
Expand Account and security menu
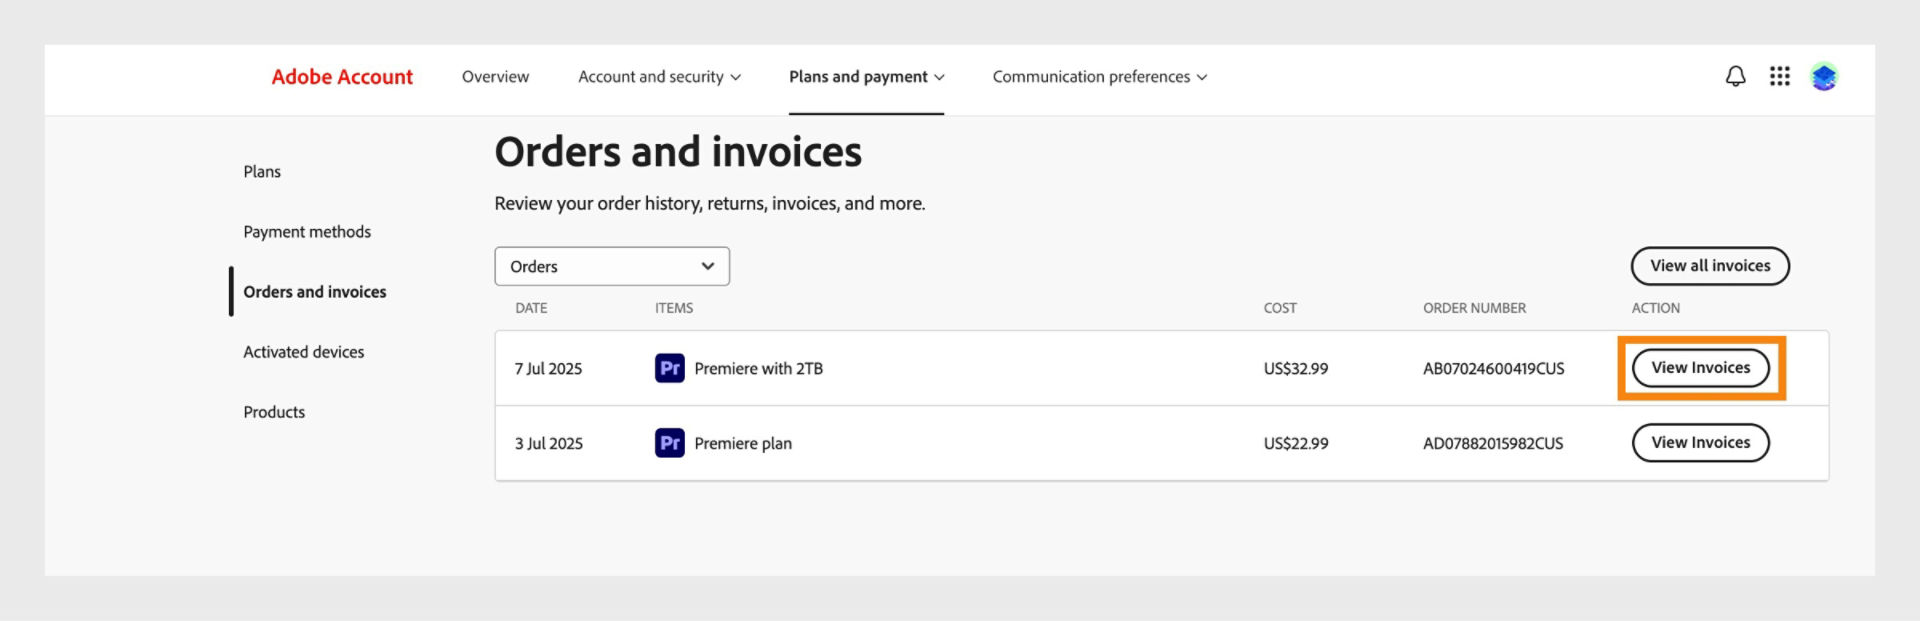(x=659, y=77)
